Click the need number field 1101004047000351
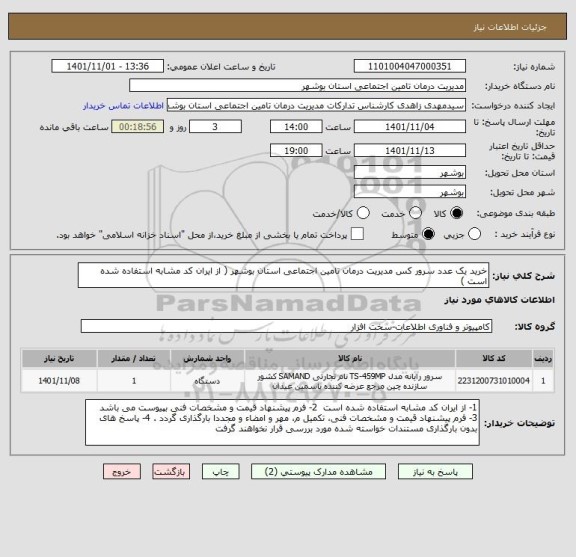Image resolution: width=576 pixels, height=557 pixels. click(x=410, y=67)
